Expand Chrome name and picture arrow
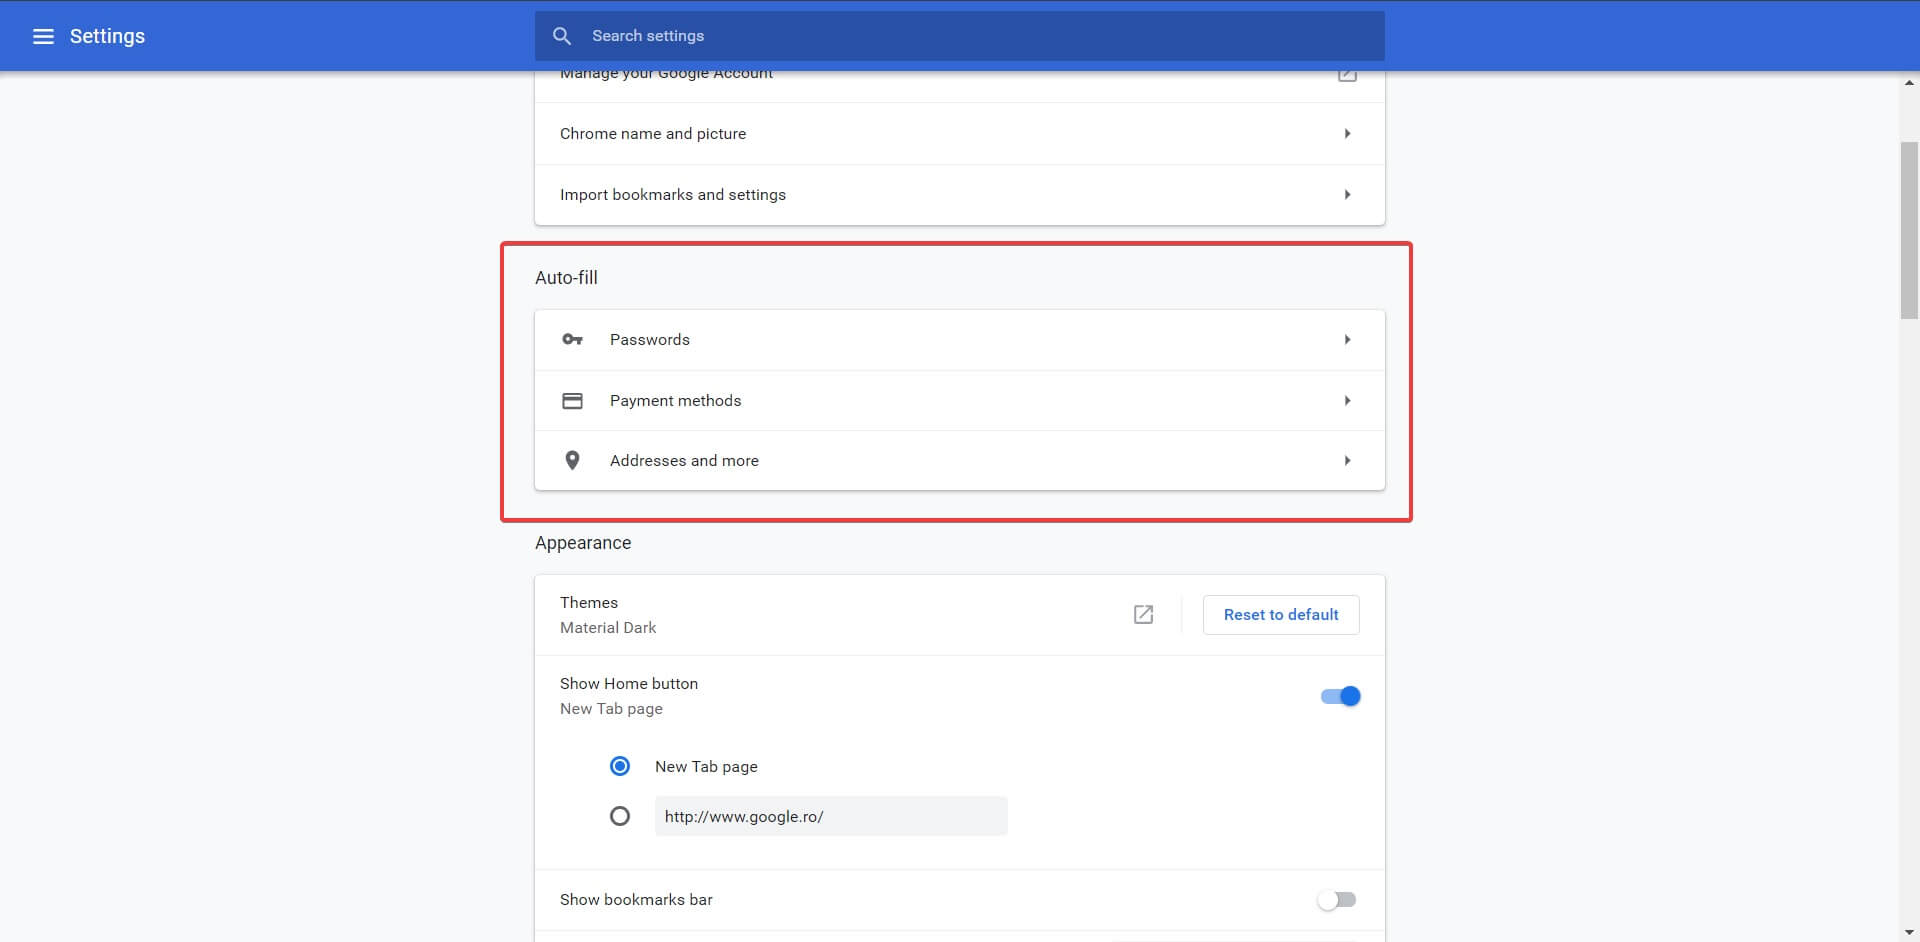Image resolution: width=1920 pixels, height=942 pixels. 1347,134
